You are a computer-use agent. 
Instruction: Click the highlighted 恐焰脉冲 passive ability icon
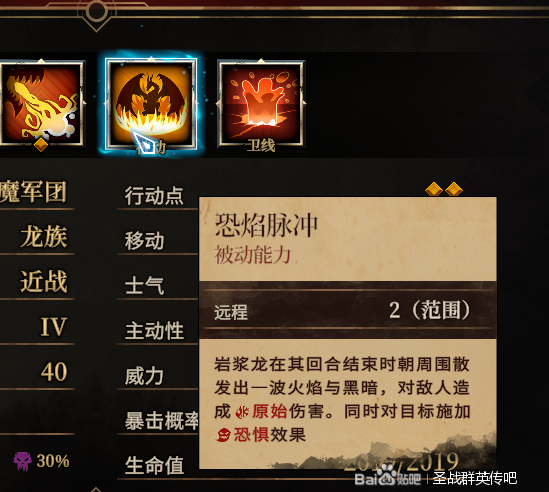[x=151, y=103]
